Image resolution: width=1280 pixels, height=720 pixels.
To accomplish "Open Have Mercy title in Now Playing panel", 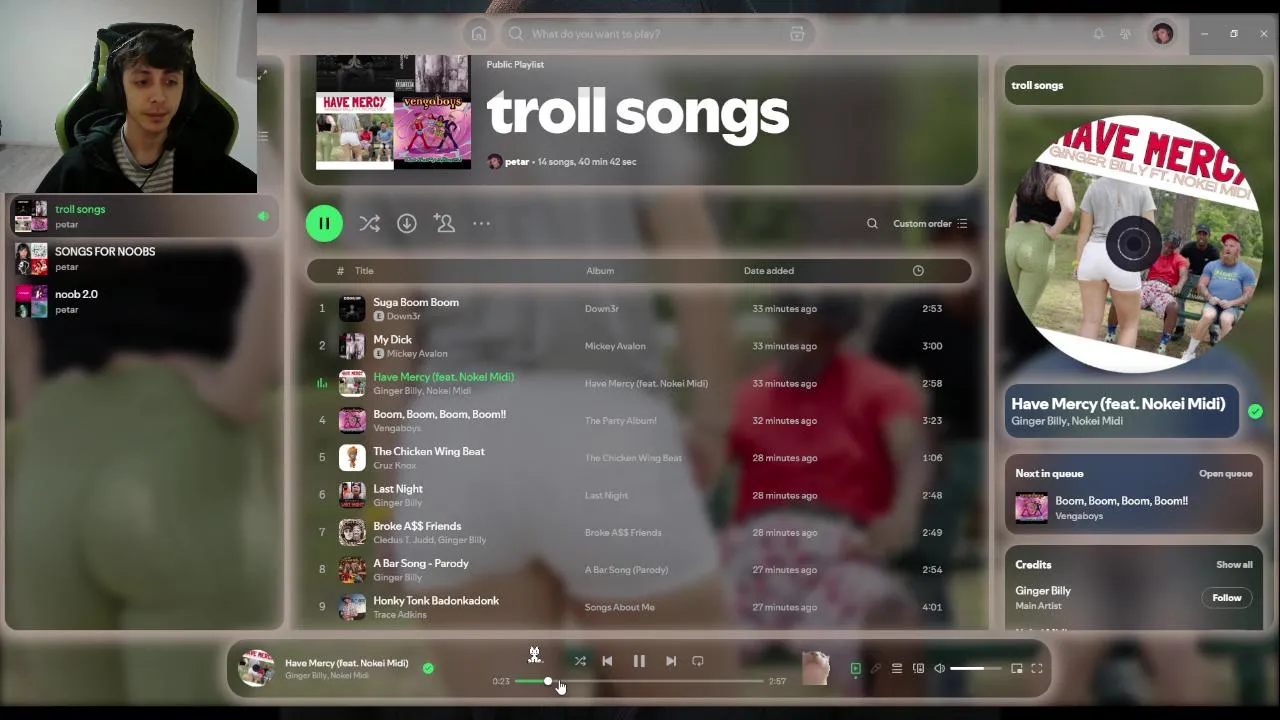I will pos(1118,404).
